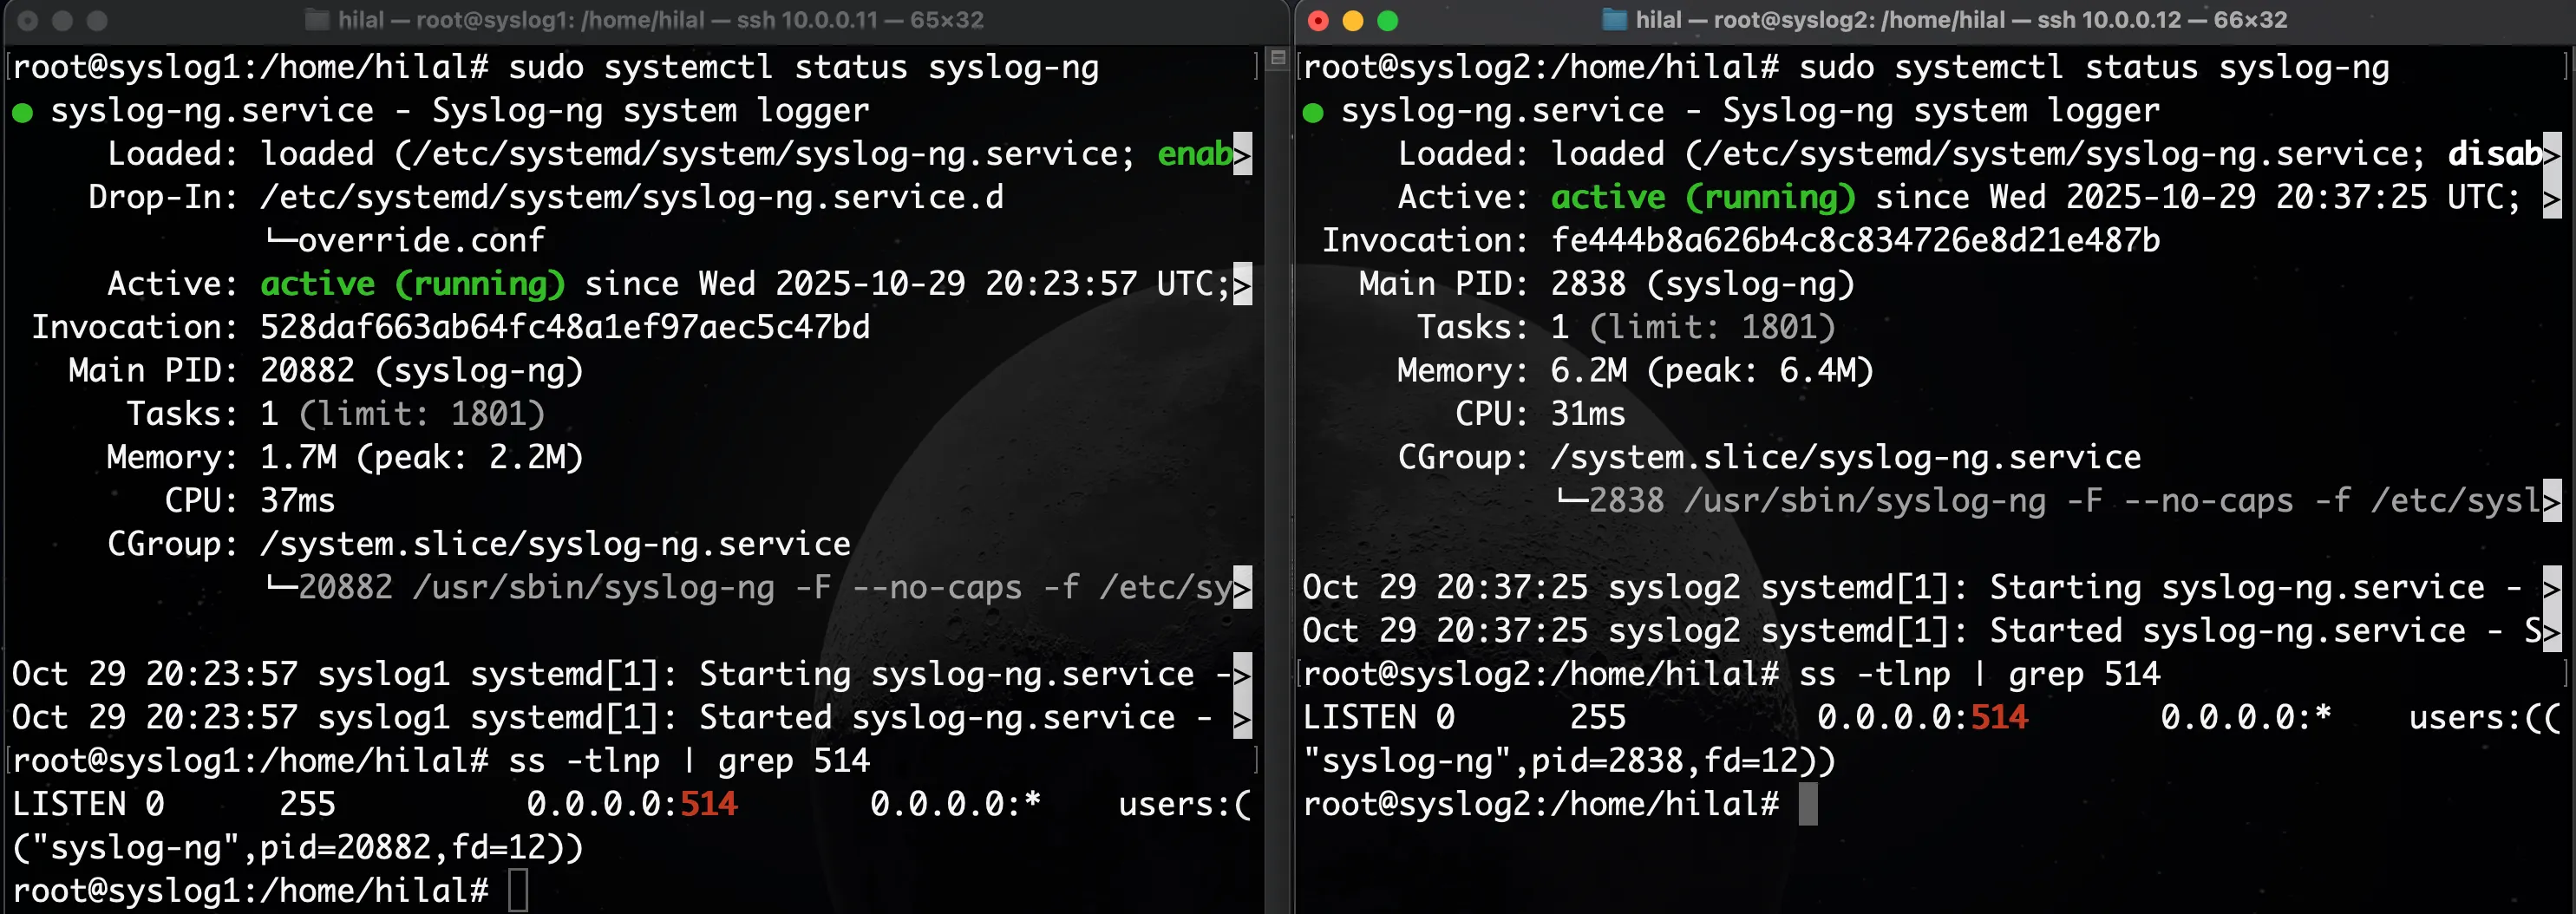Click the syslog1 window title text

coord(660,20)
